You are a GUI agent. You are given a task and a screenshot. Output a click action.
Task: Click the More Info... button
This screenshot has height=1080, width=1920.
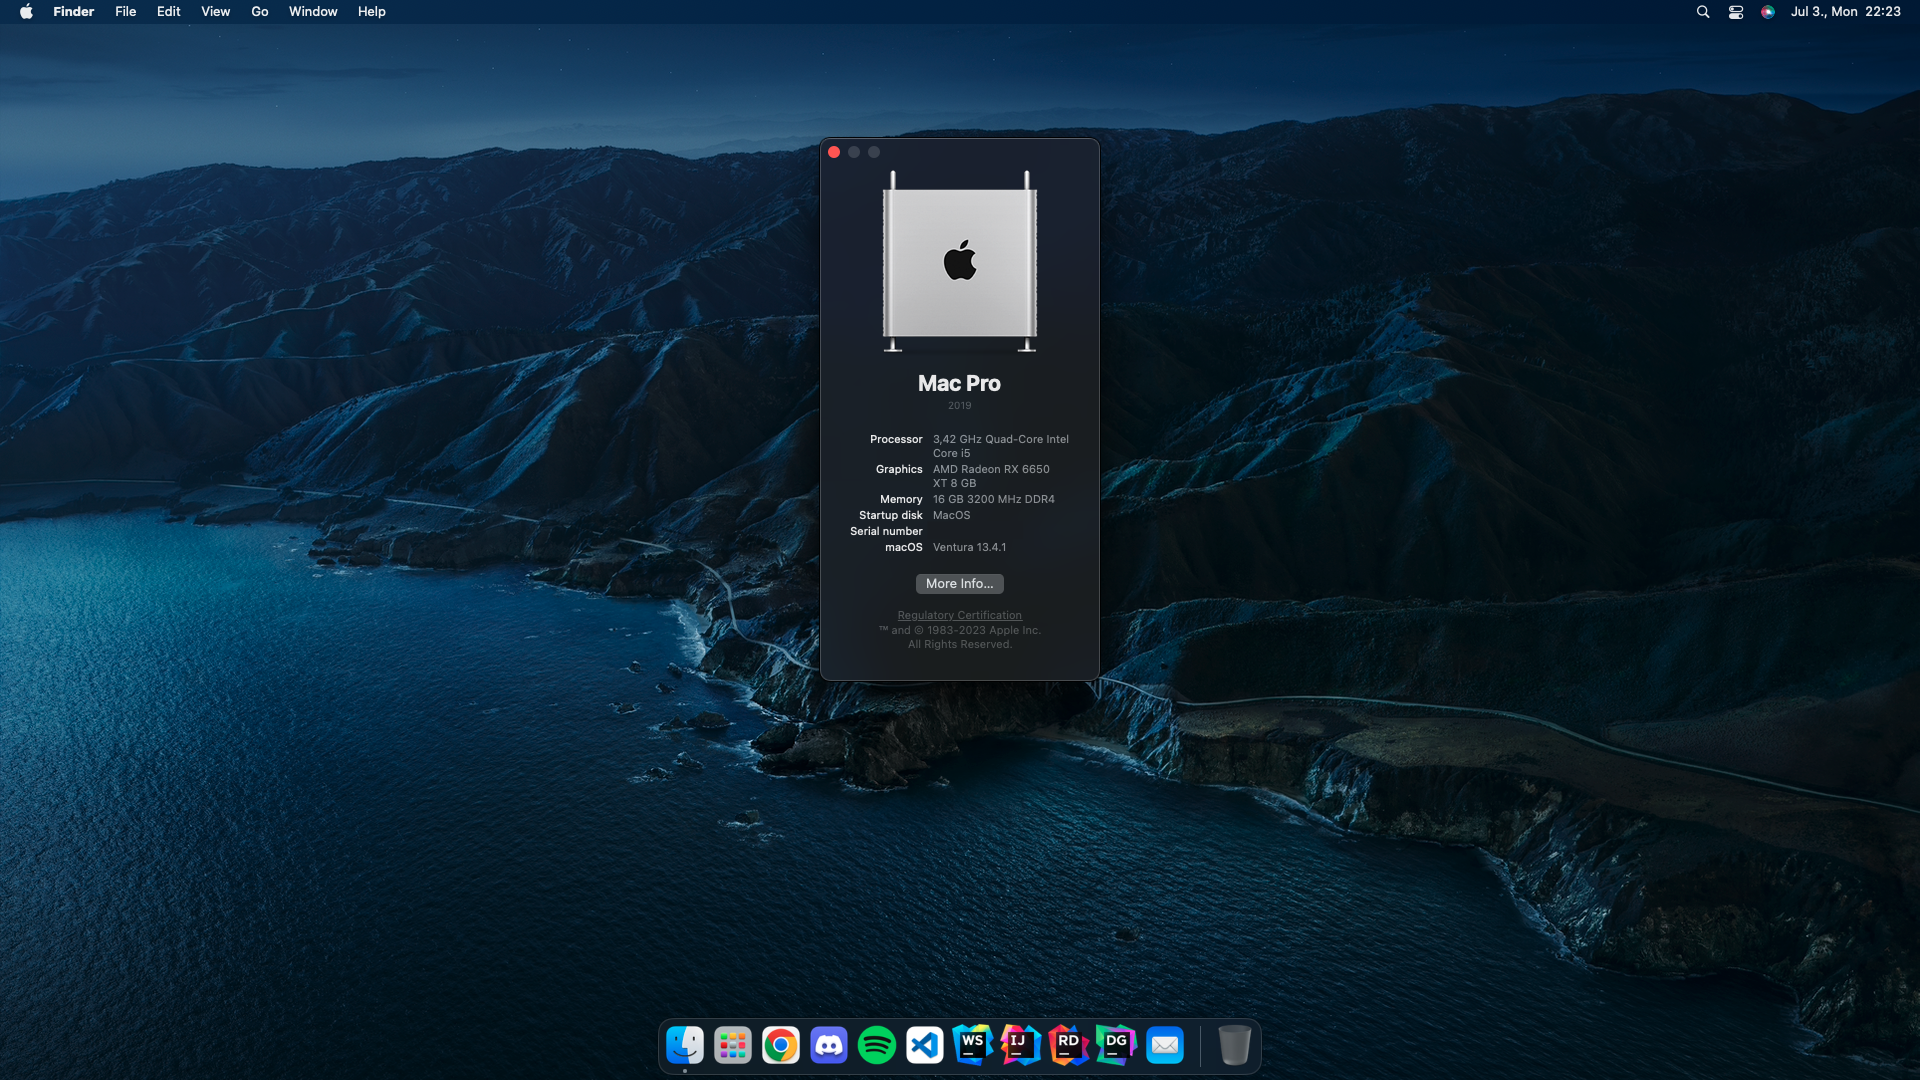(959, 584)
